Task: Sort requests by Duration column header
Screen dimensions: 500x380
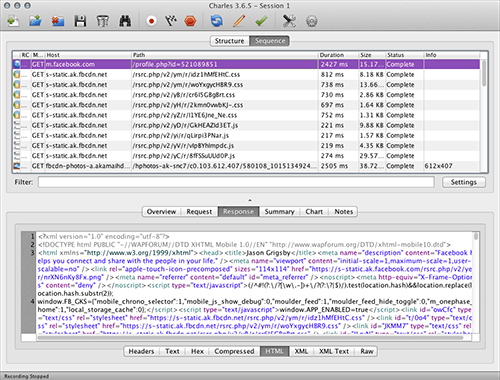Action: pos(338,55)
